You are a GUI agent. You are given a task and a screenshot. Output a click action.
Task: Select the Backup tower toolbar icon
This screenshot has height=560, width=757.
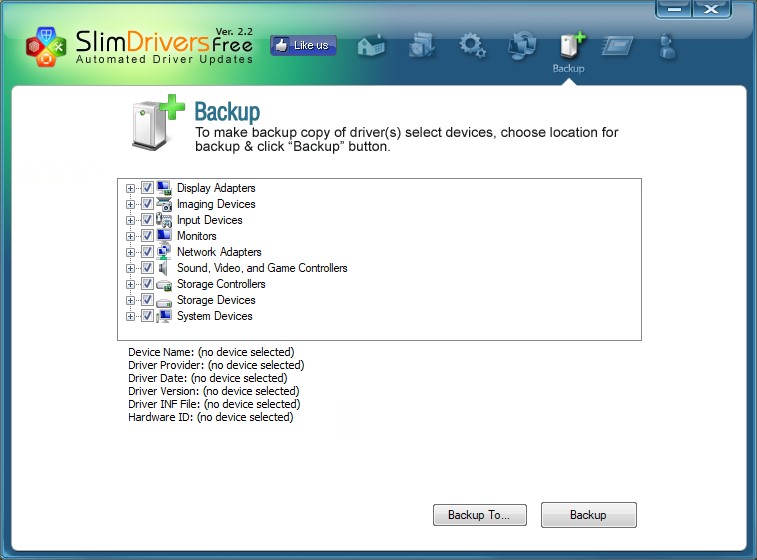pos(572,45)
